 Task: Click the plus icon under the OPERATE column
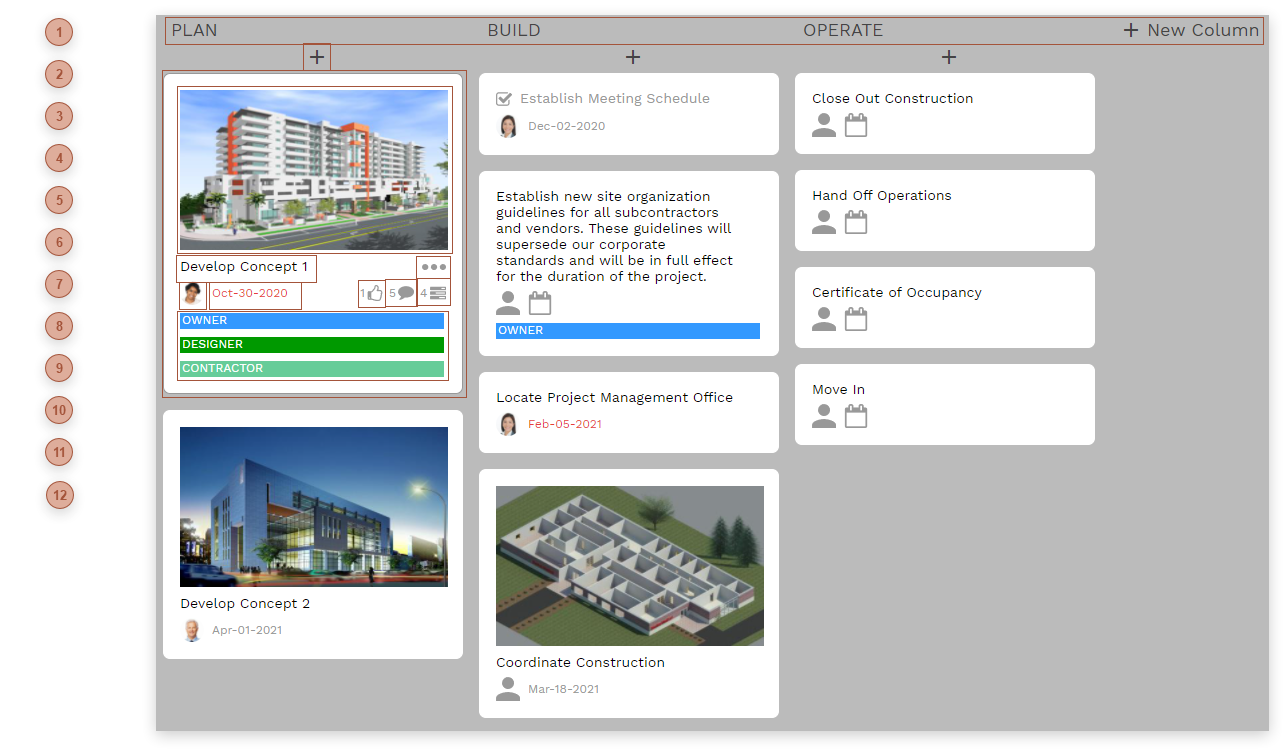(948, 57)
